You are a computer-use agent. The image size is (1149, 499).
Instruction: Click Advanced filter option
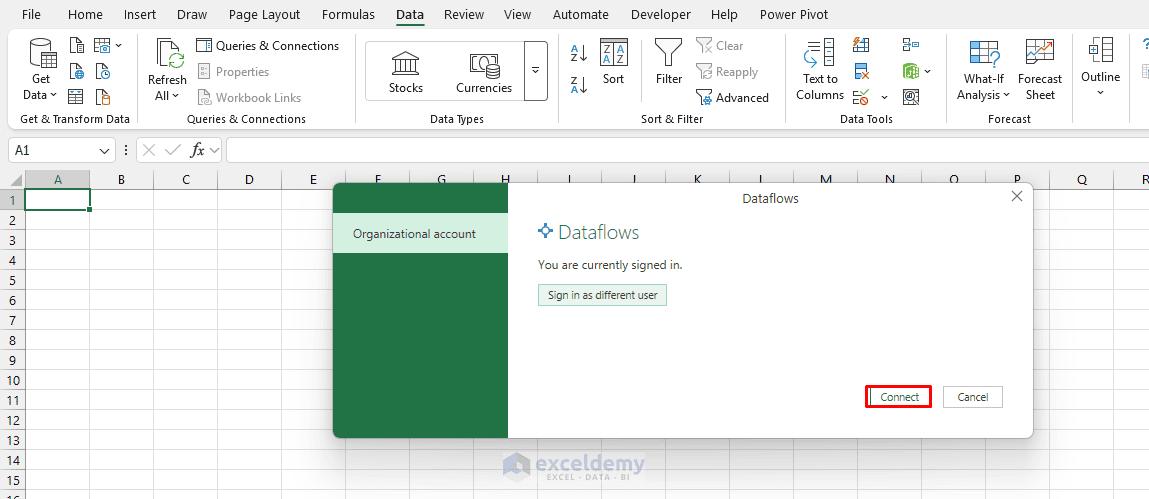pyautogui.click(x=732, y=97)
